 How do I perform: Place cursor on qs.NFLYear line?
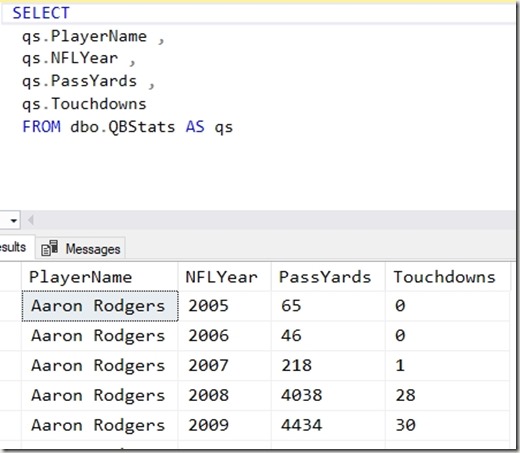(79, 59)
